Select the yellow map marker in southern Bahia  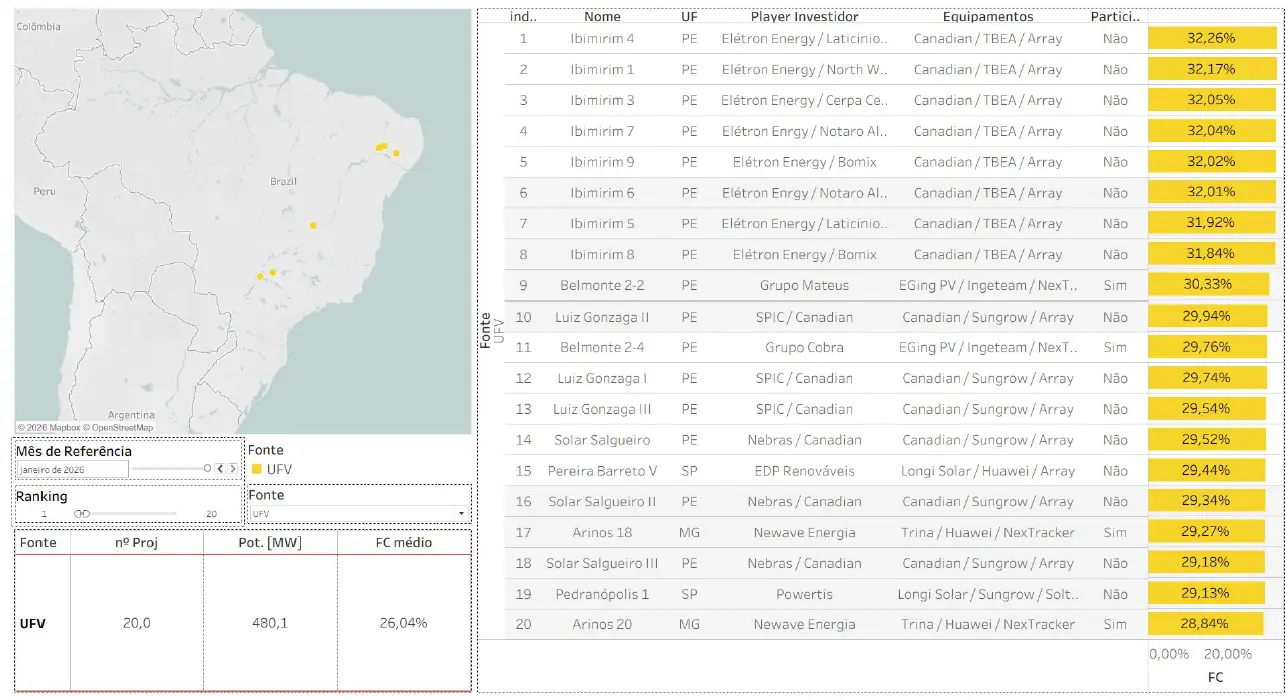313,226
